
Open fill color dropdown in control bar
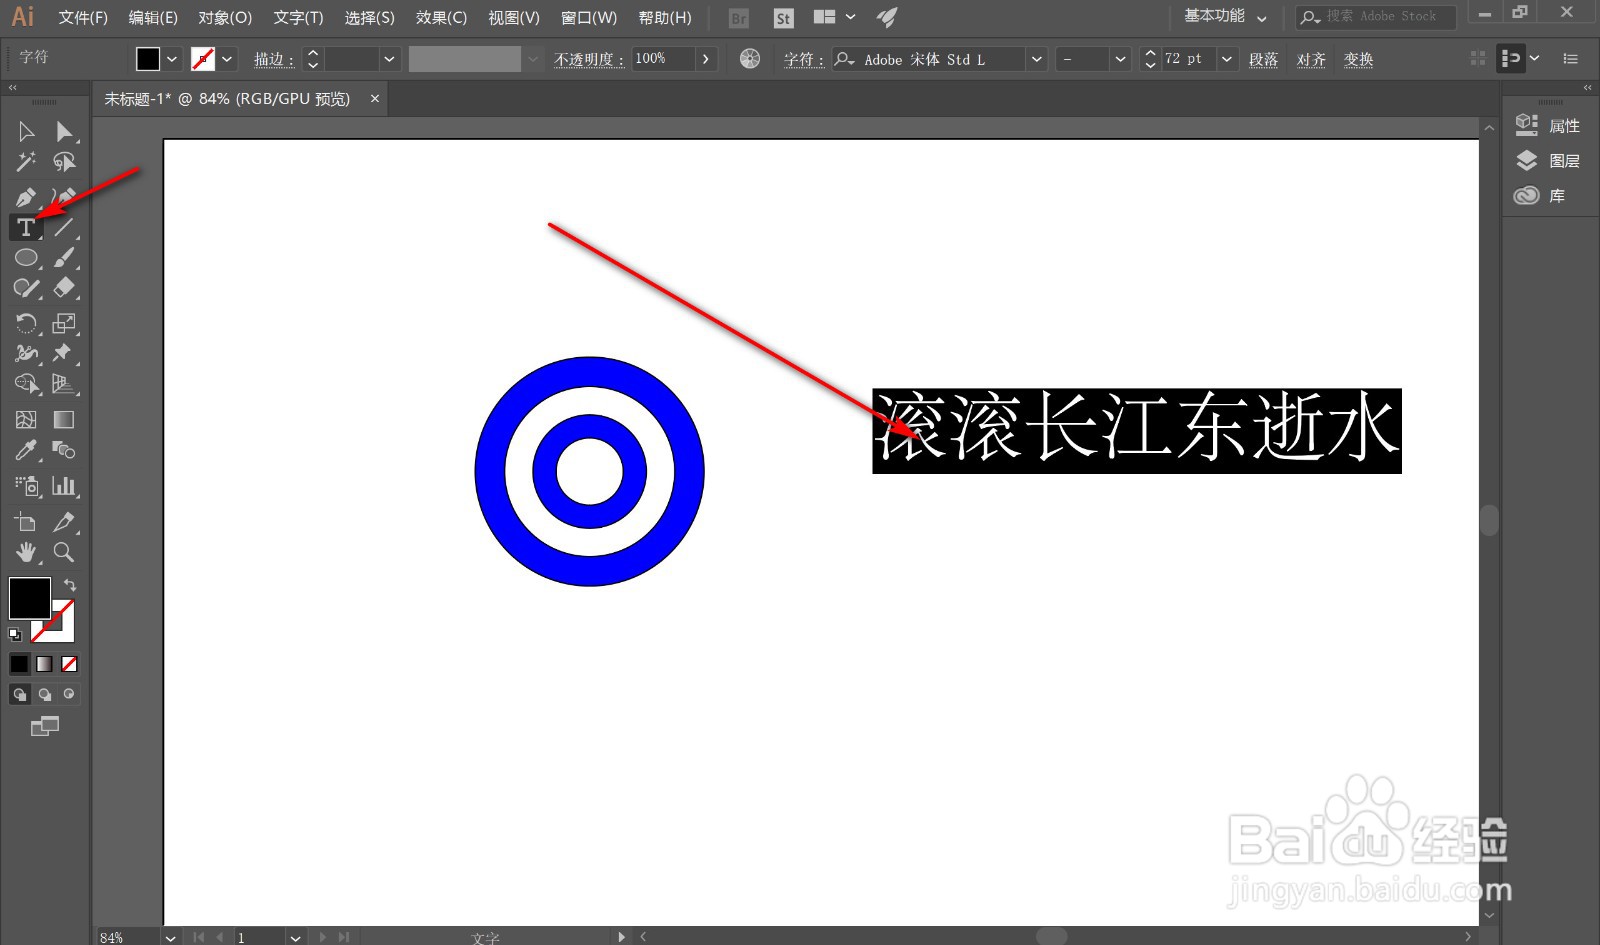(x=172, y=59)
